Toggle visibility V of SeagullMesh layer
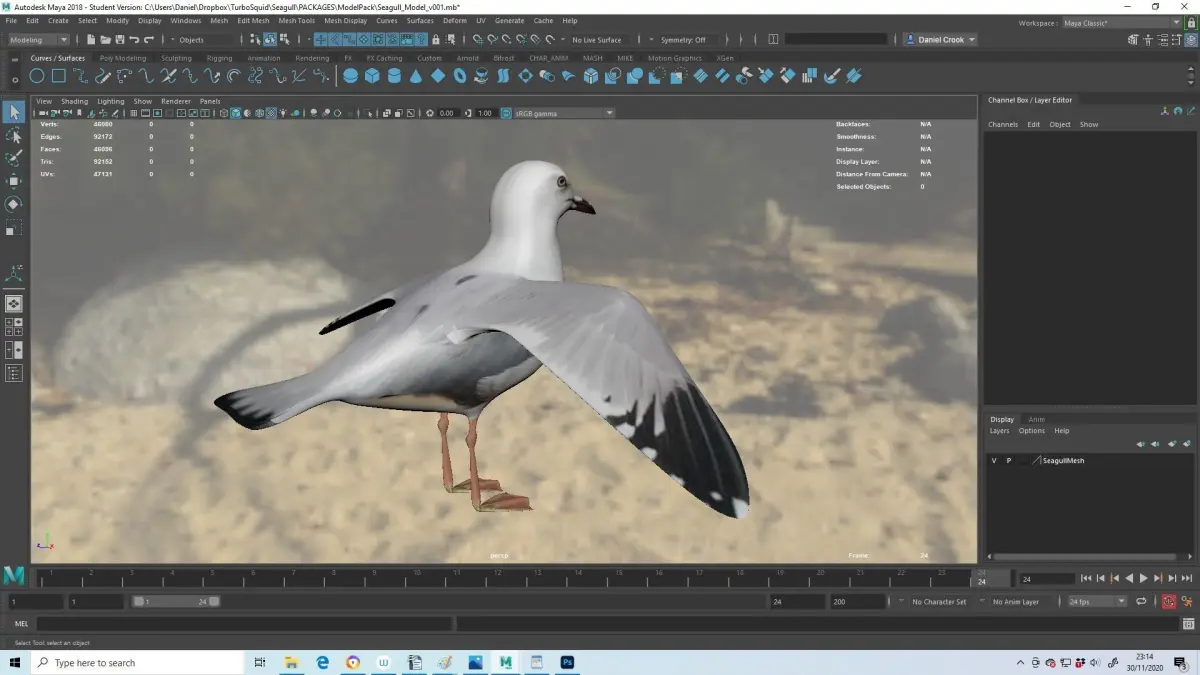1200x675 pixels. (994, 461)
